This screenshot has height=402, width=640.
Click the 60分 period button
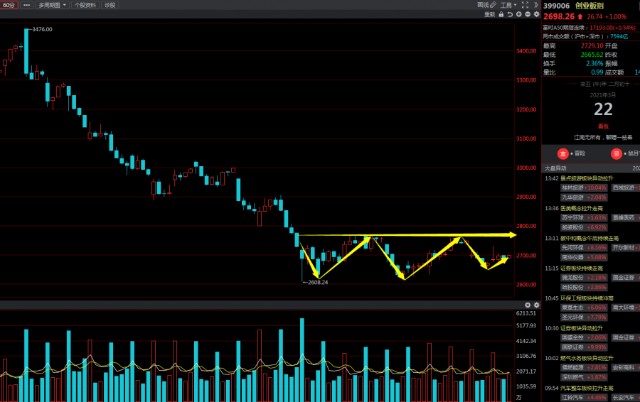pyautogui.click(x=8, y=5)
